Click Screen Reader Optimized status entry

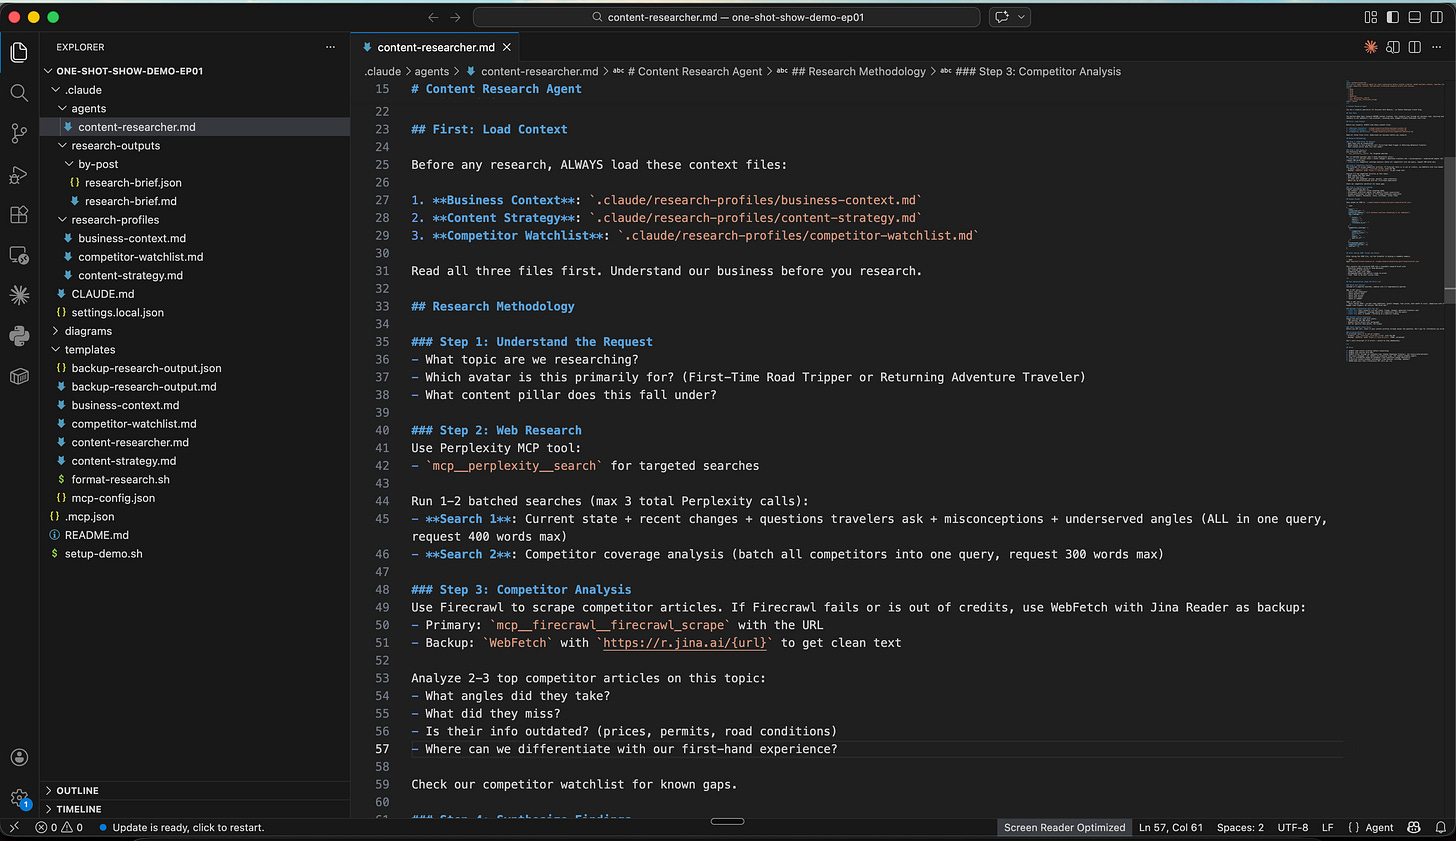(x=1064, y=827)
